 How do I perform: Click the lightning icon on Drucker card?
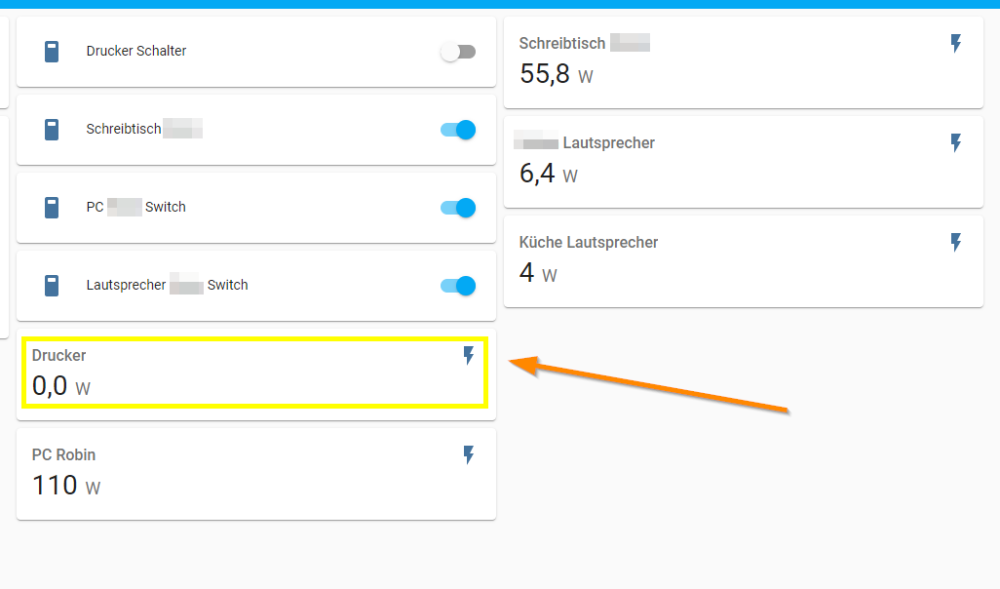[x=469, y=356]
